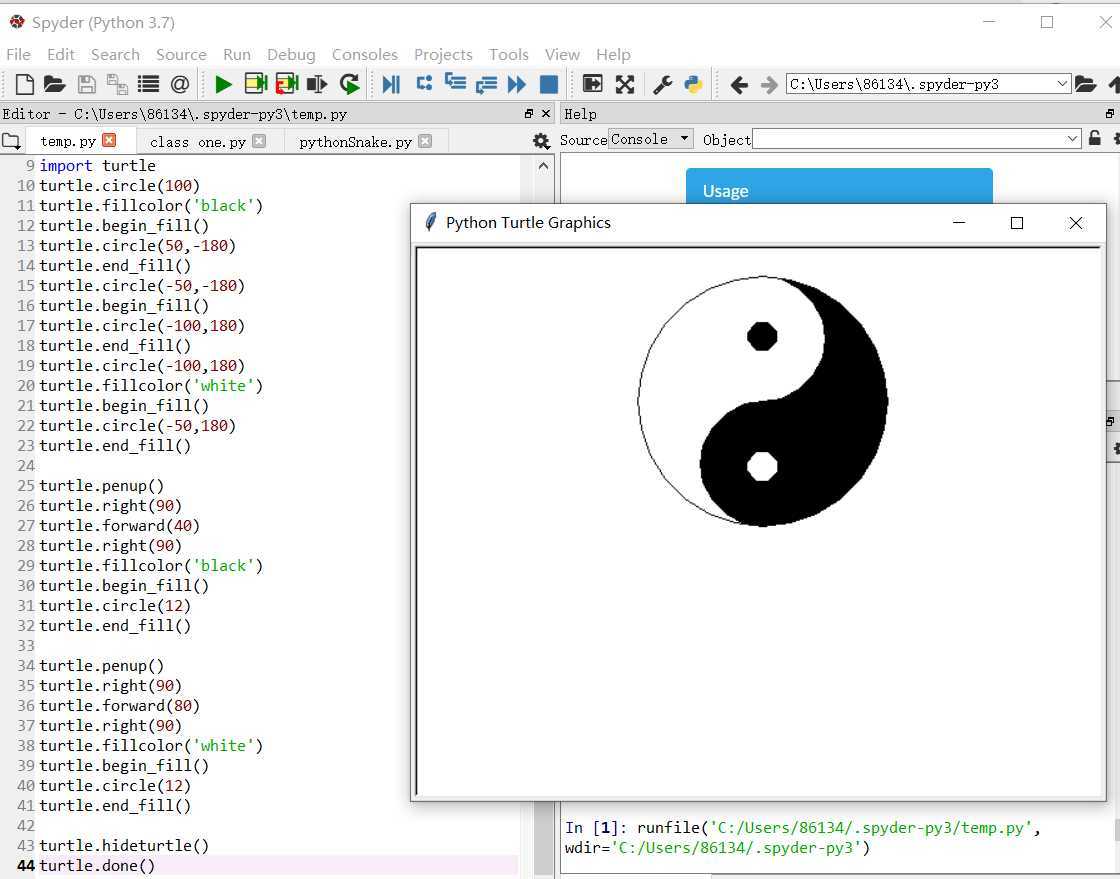
Task: Toggle the Help pane lock icon
Action: click(1094, 139)
